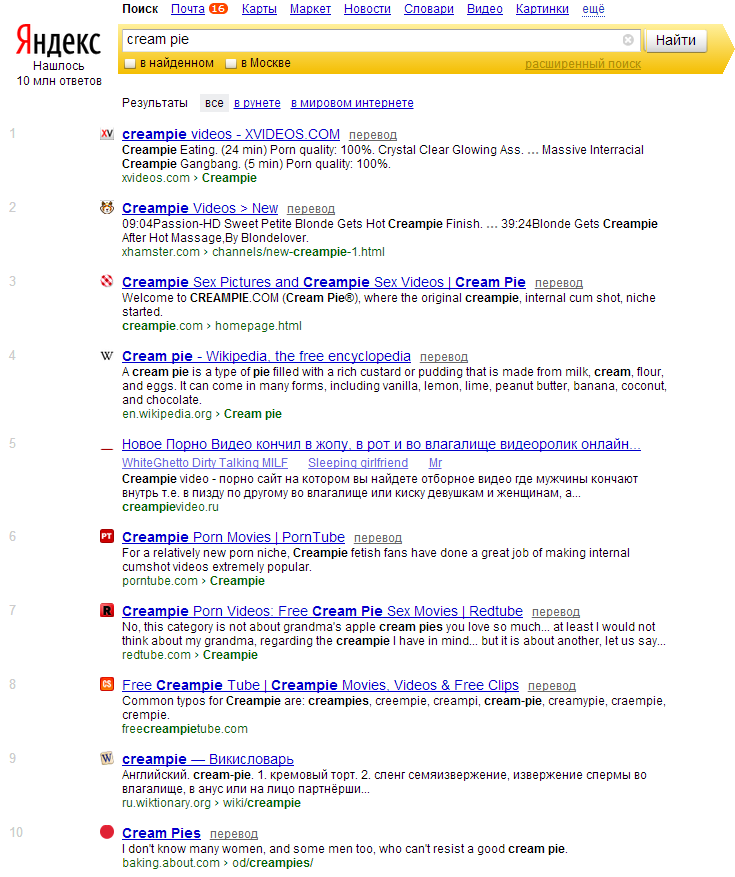The image size is (735, 877).
Task: Enable the 'в найденном' checkbox
Action: click(130, 63)
